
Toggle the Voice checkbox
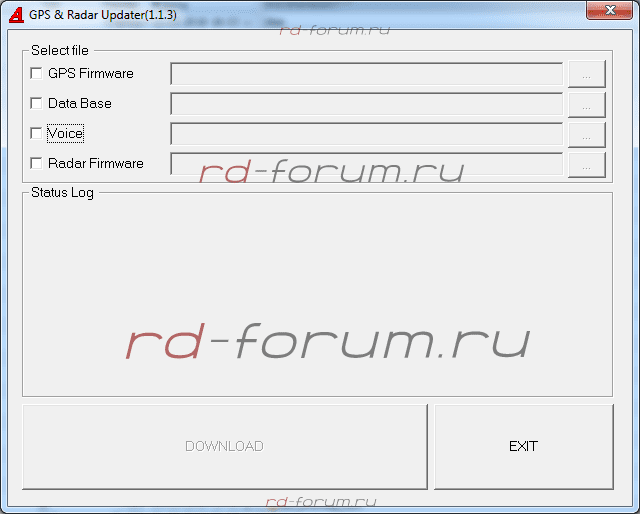click(x=37, y=133)
